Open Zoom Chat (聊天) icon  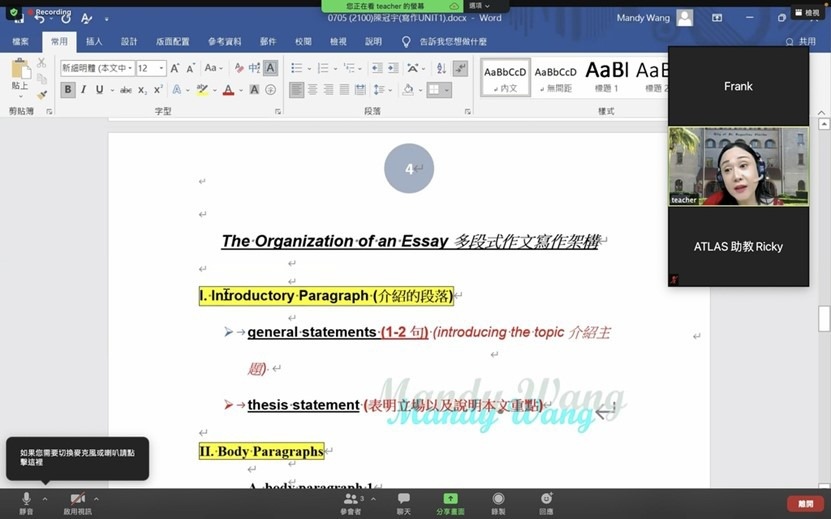pos(404,504)
